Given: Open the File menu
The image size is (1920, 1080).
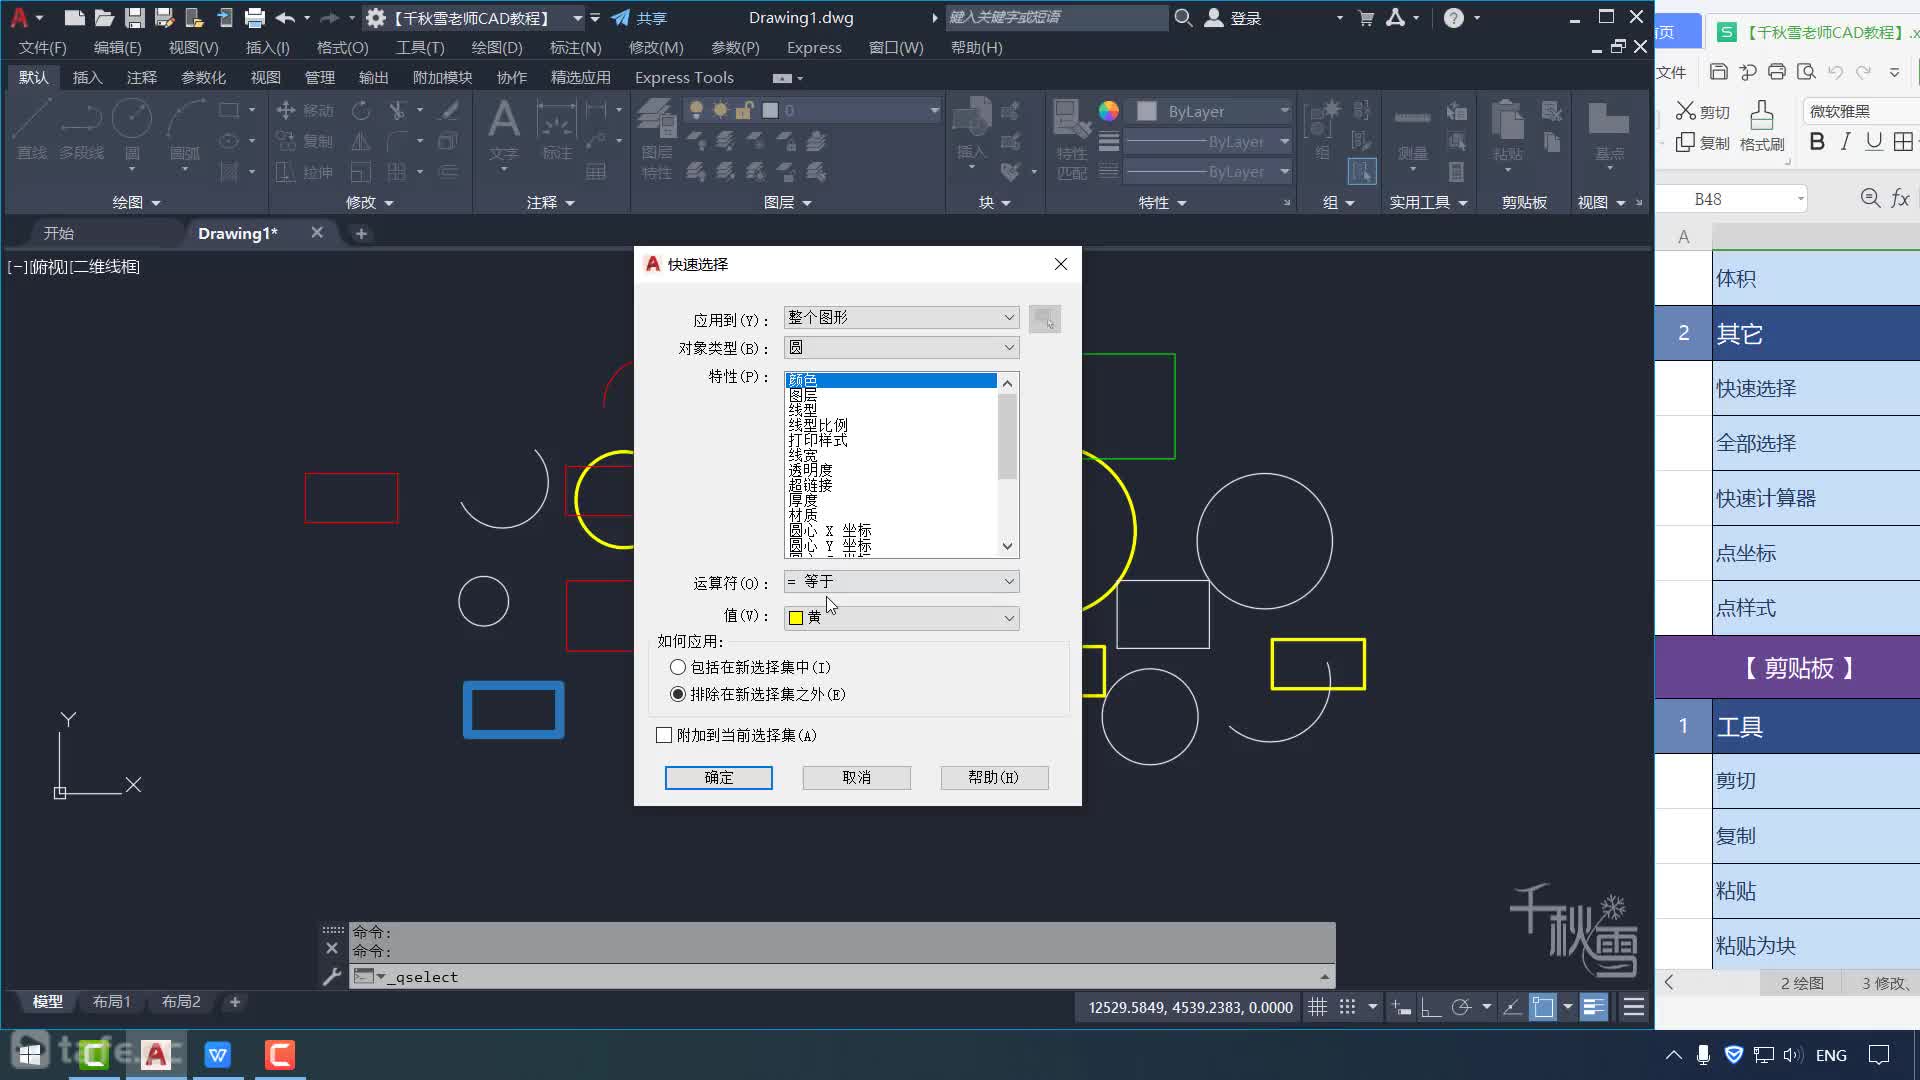Looking at the screenshot, I should point(43,48).
